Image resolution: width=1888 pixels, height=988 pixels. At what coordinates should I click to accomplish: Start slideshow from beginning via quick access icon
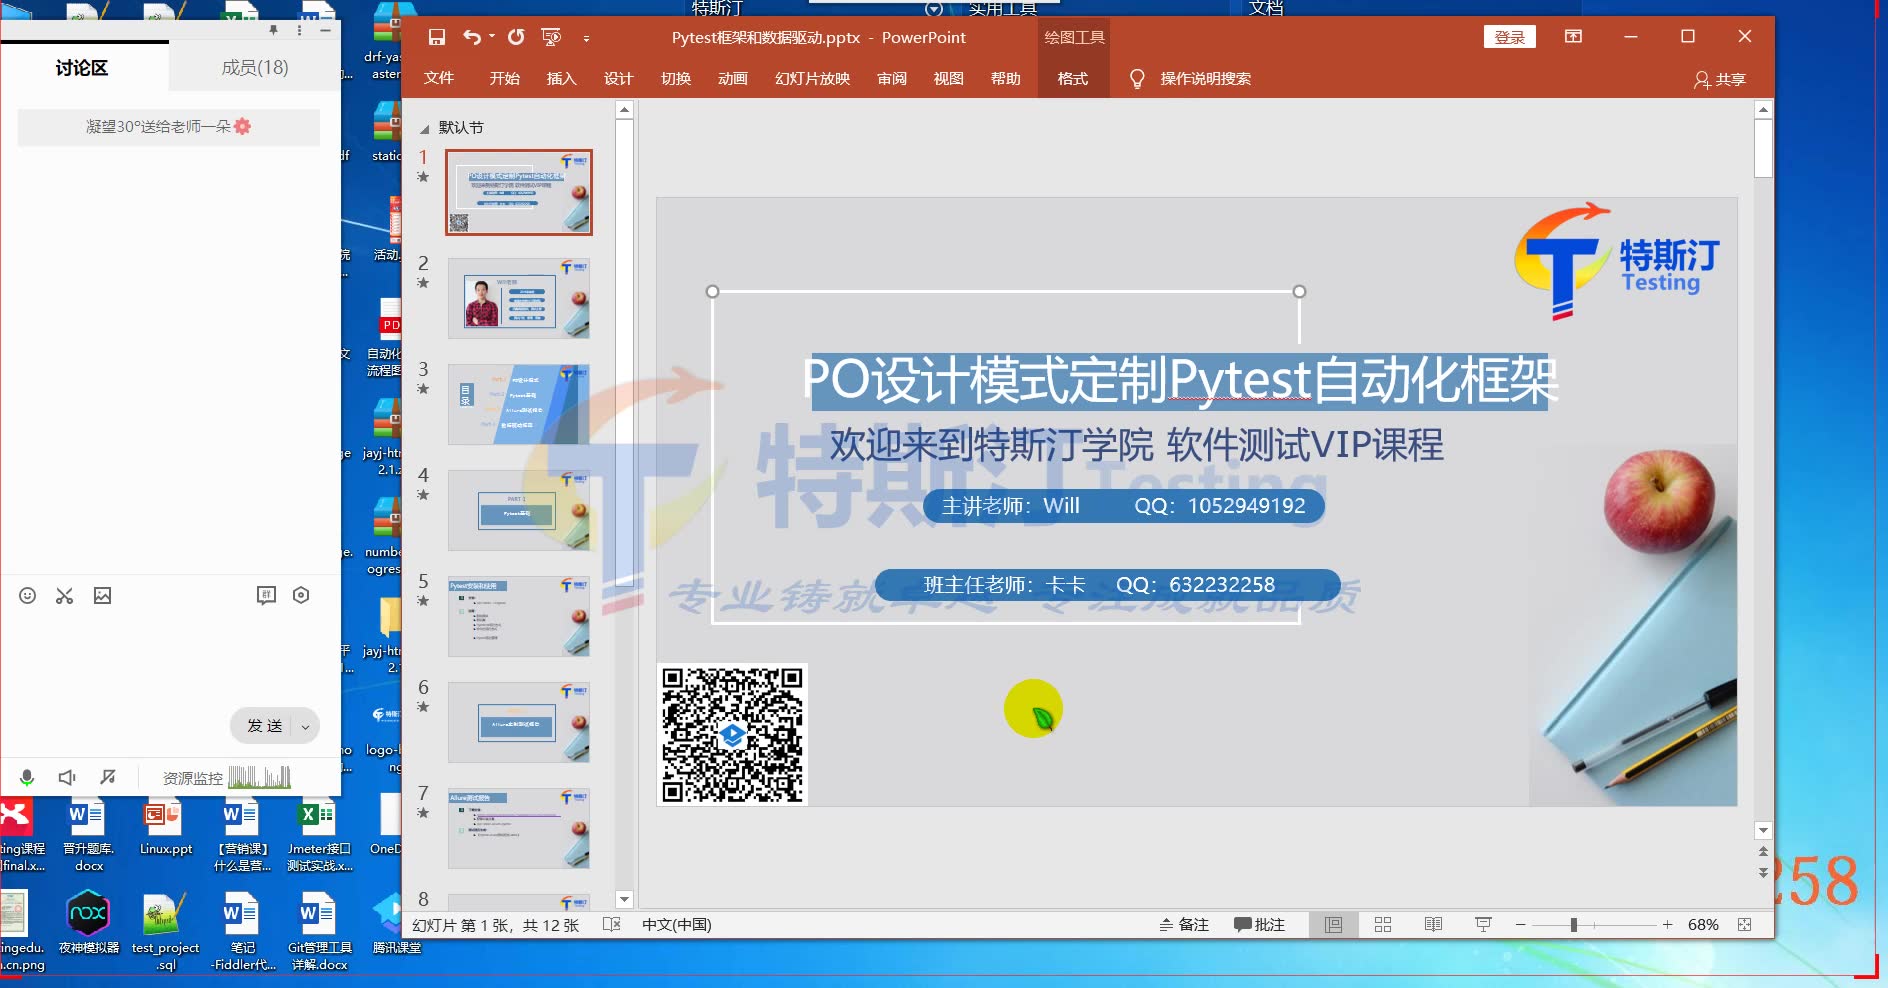[x=551, y=37]
